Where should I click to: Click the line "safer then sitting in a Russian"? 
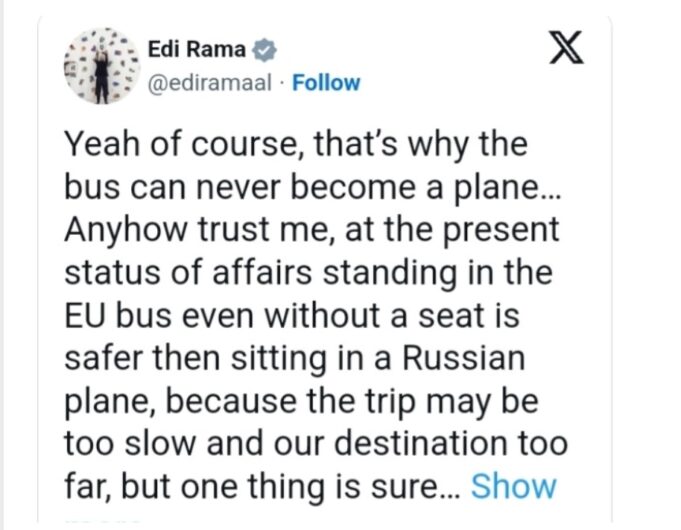(297, 359)
